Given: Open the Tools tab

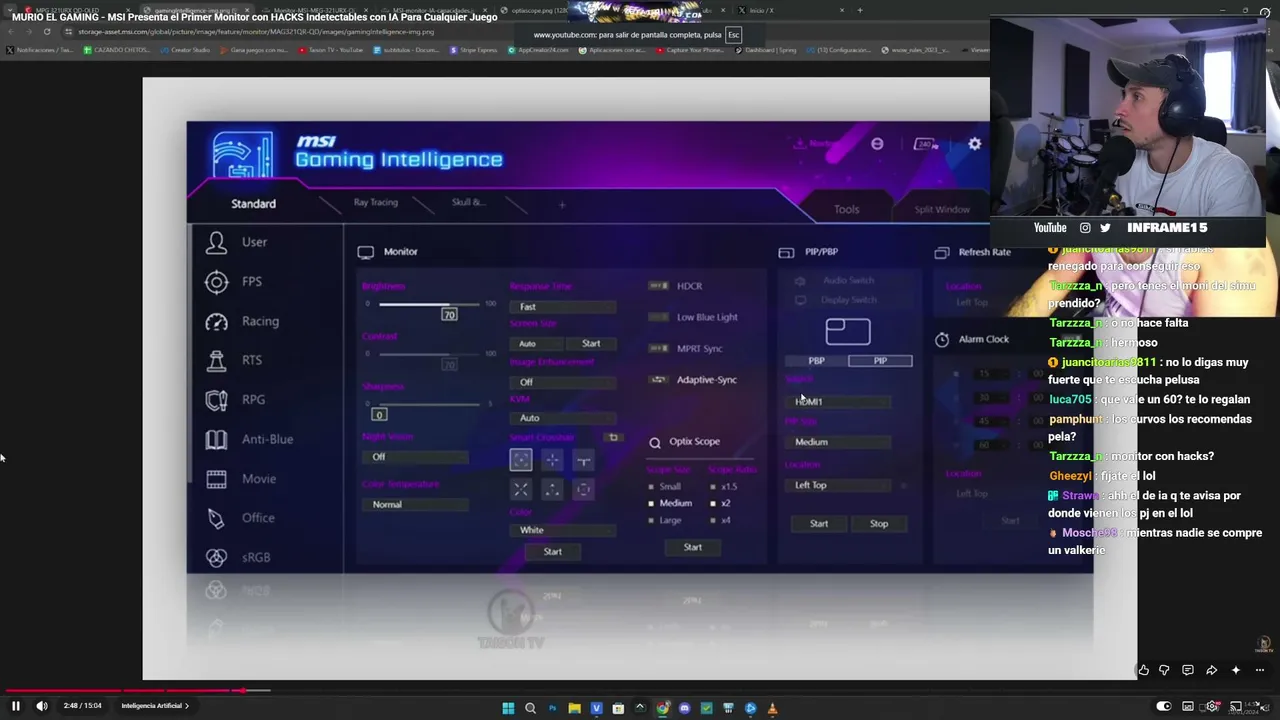Looking at the screenshot, I should [847, 209].
